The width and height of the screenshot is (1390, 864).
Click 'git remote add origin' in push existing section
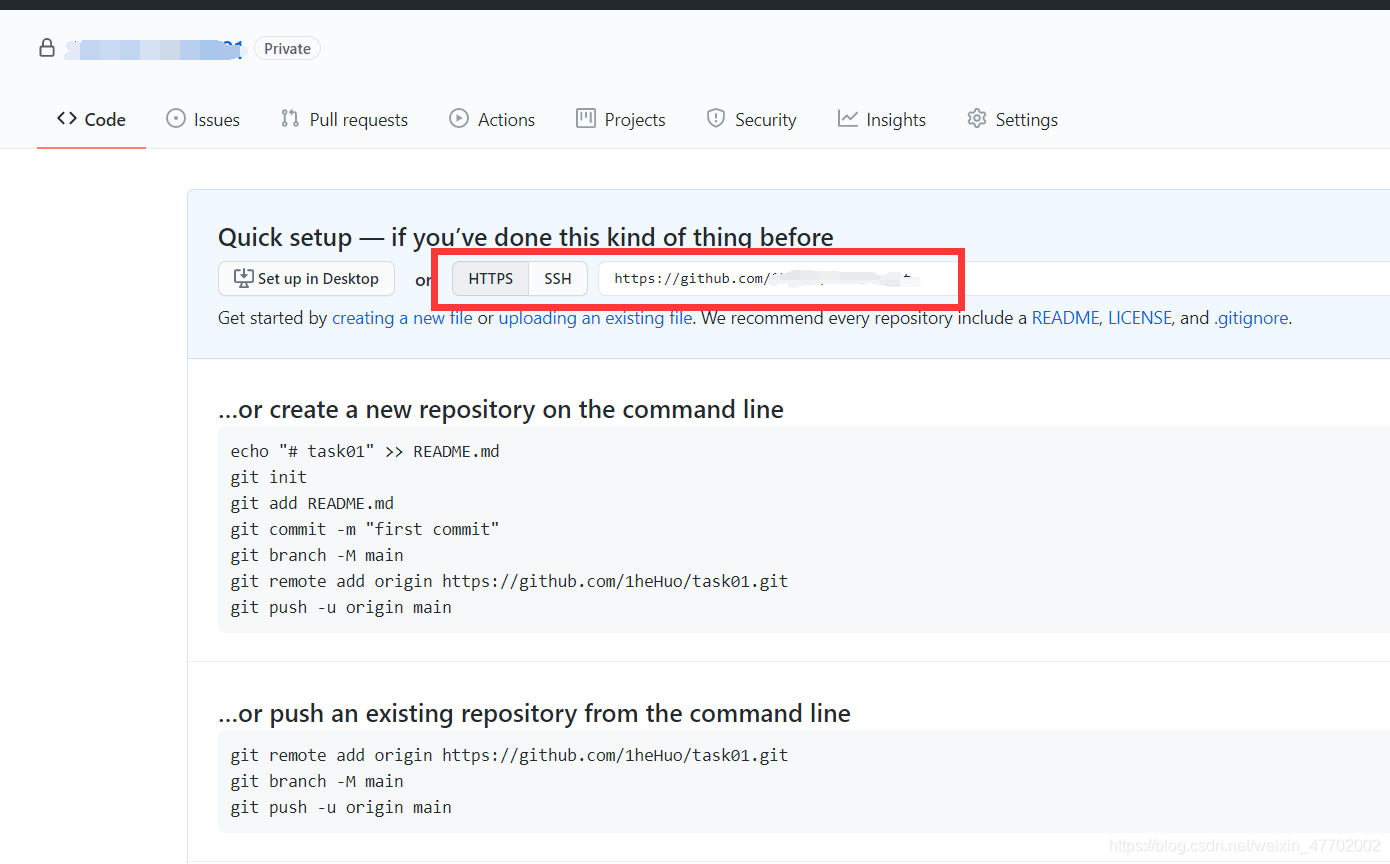click(x=509, y=755)
